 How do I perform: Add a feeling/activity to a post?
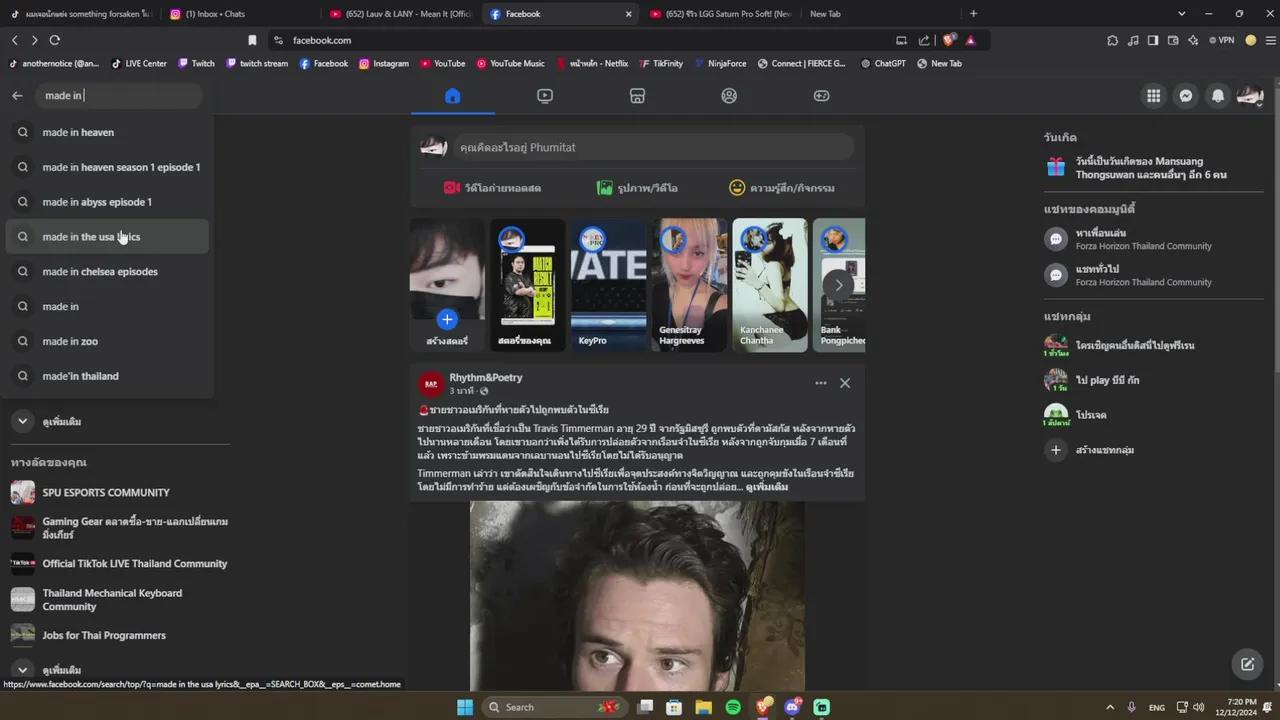click(x=783, y=187)
